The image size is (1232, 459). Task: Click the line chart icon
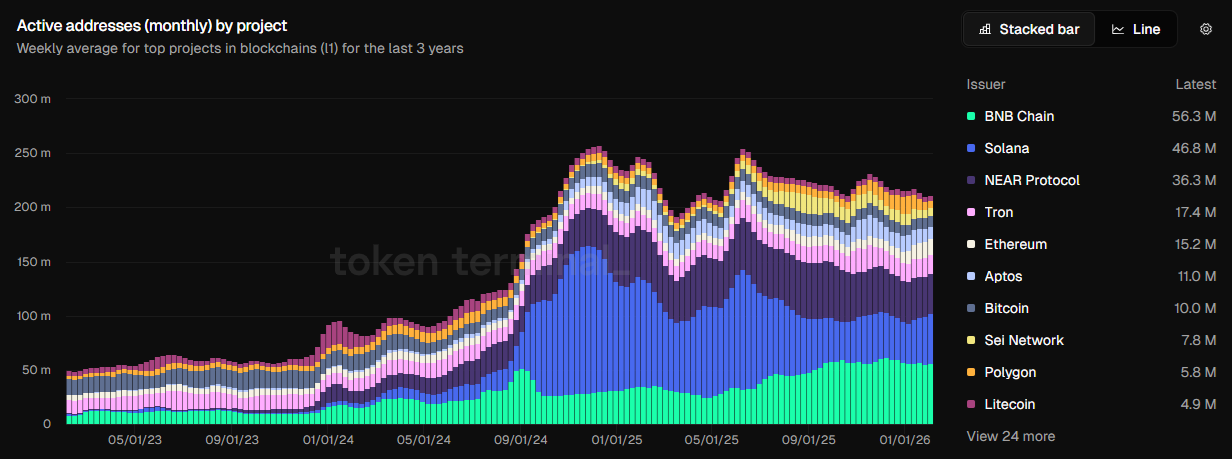[1118, 29]
